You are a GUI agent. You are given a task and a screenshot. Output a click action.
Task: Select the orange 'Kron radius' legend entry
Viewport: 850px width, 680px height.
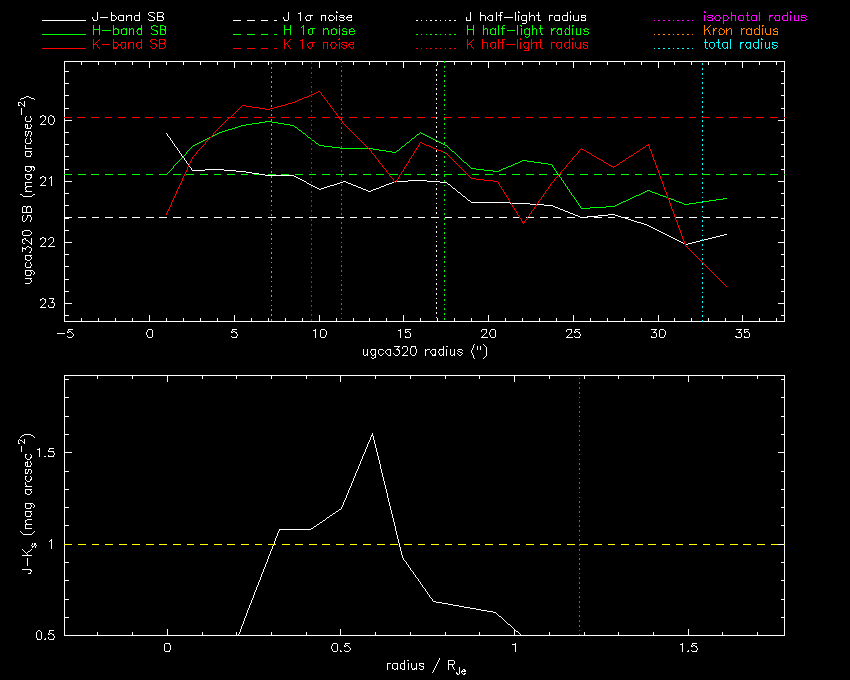740,32
